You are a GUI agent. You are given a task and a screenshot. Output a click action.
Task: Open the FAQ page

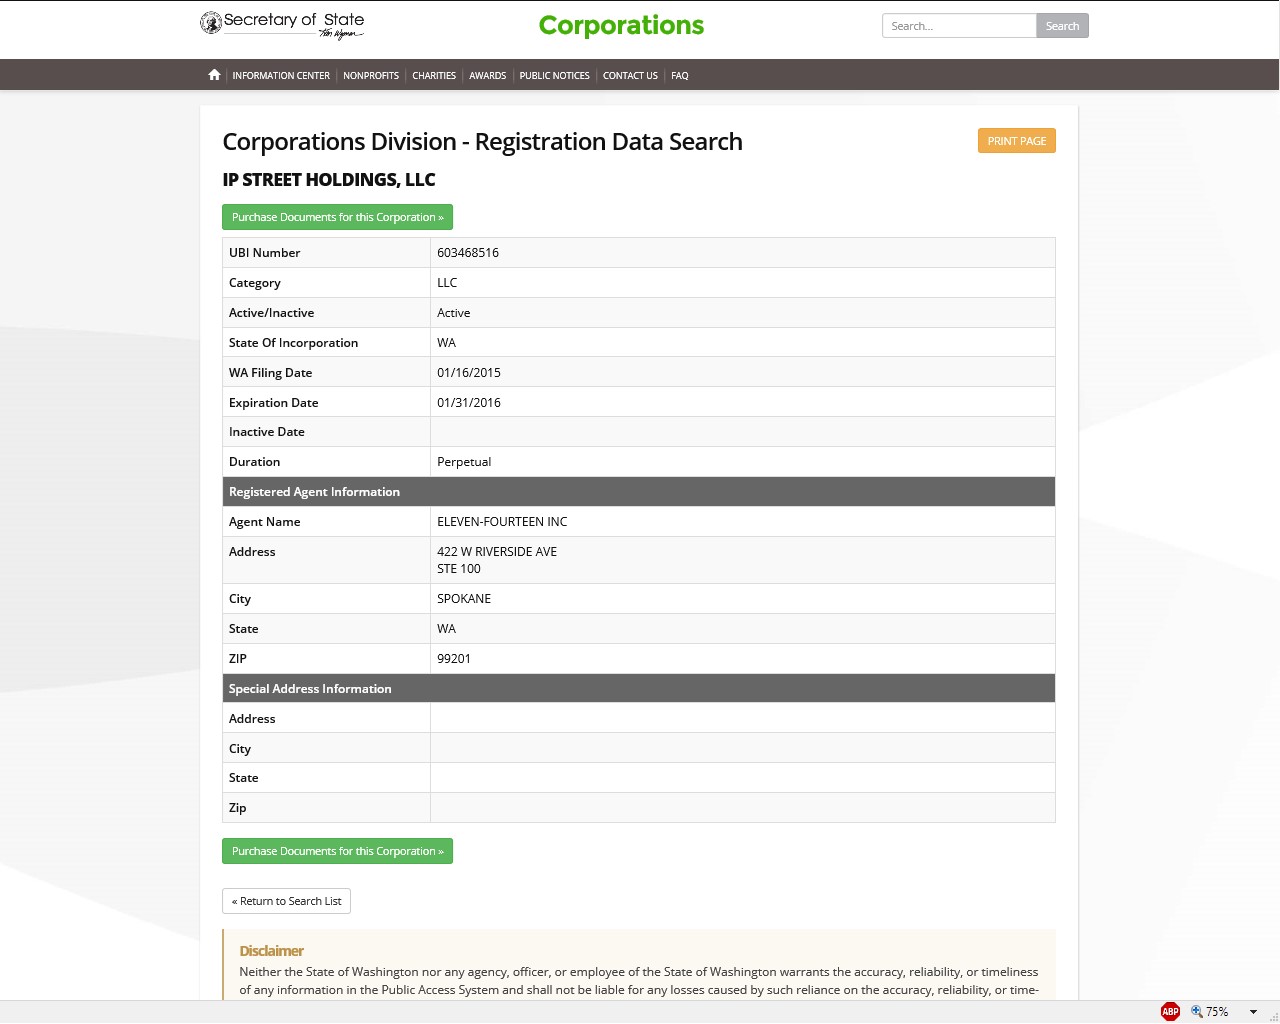(x=680, y=76)
